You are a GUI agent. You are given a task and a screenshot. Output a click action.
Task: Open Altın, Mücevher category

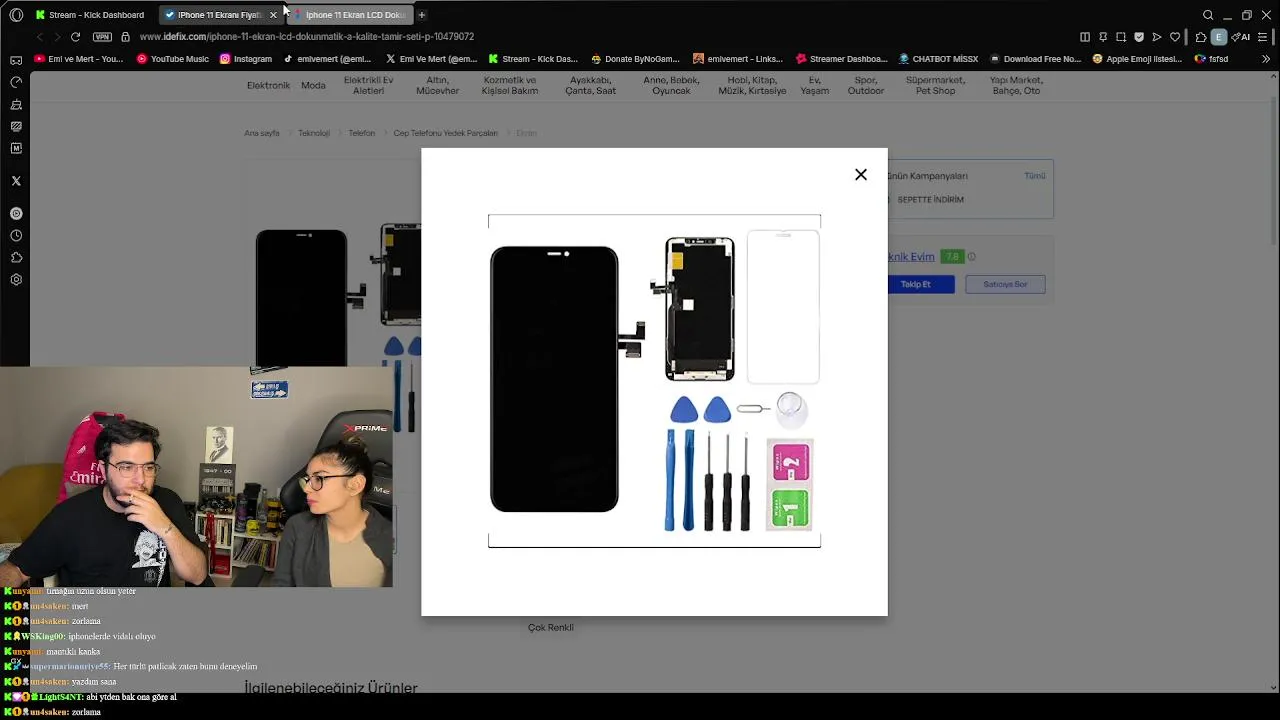point(437,85)
